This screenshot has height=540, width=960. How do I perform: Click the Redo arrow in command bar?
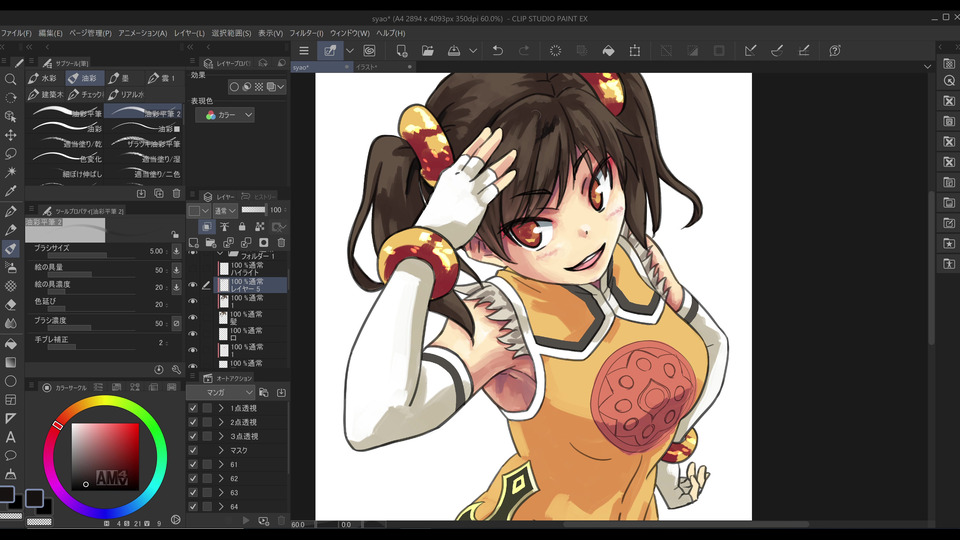tap(524, 51)
